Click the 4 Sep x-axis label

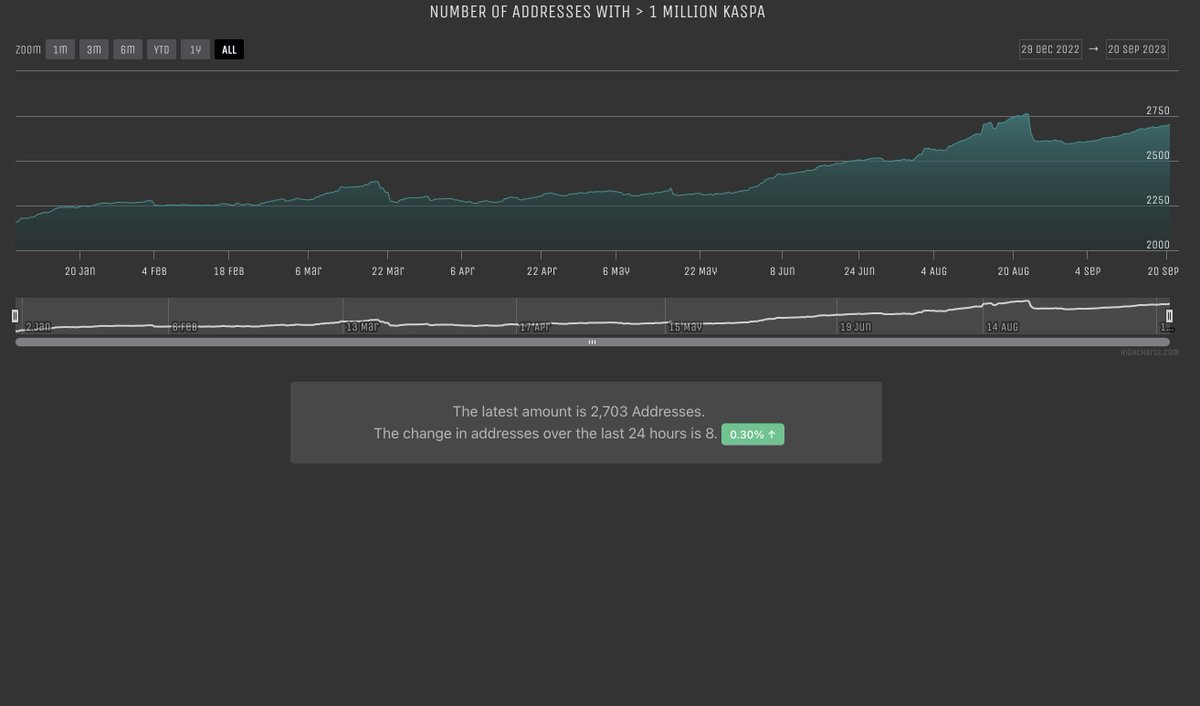coord(1087,271)
